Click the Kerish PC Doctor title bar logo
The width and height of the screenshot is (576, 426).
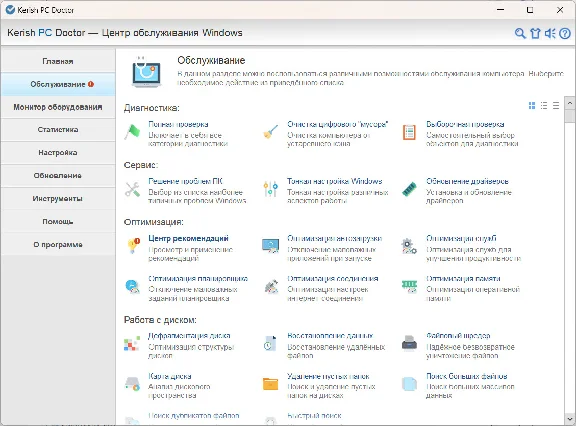(11, 10)
